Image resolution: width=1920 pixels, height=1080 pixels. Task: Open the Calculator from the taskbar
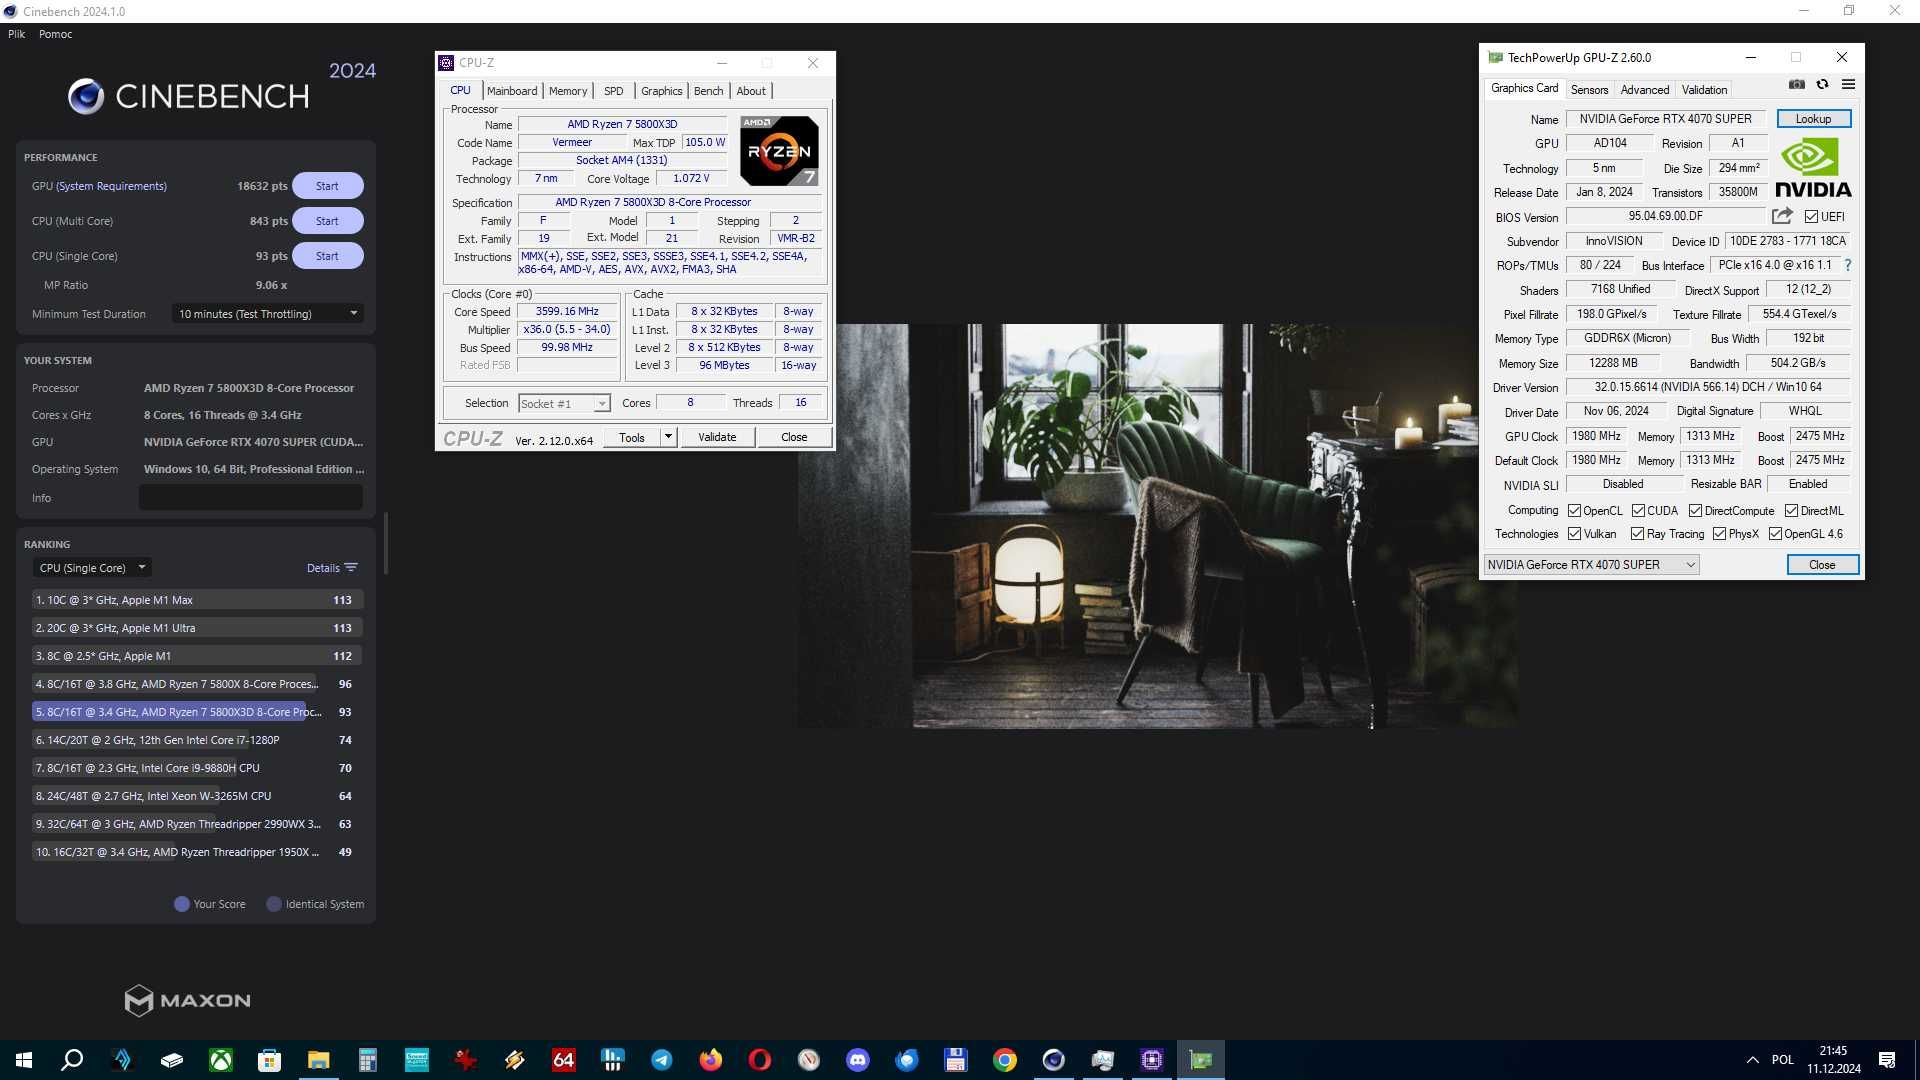tap(367, 1060)
